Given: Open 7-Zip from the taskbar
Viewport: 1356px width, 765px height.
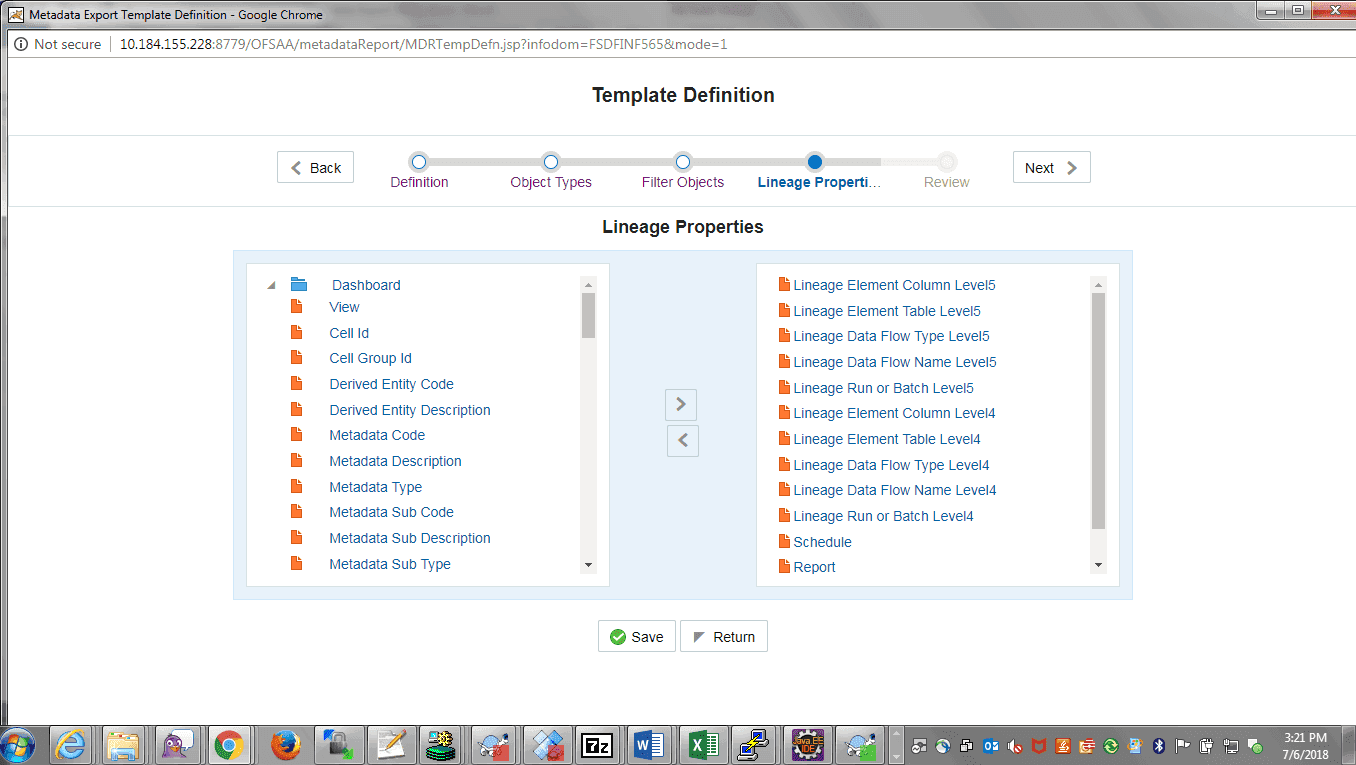Looking at the screenshot, I should 598,744.
